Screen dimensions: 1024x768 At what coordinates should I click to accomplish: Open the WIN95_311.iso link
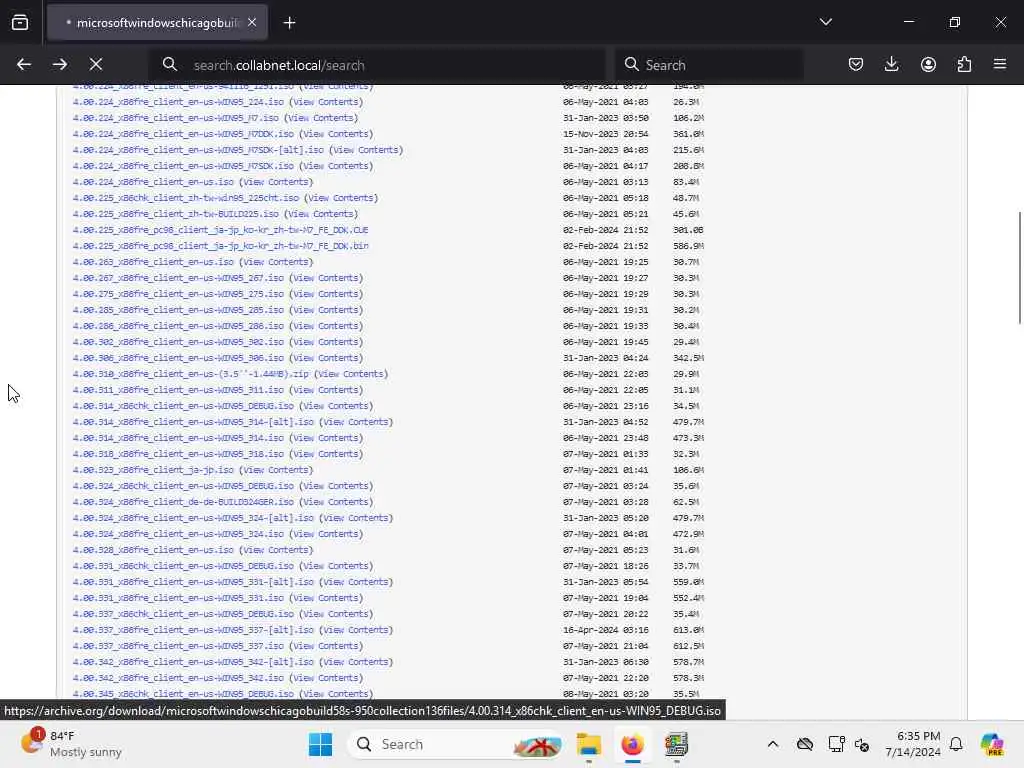178,390
